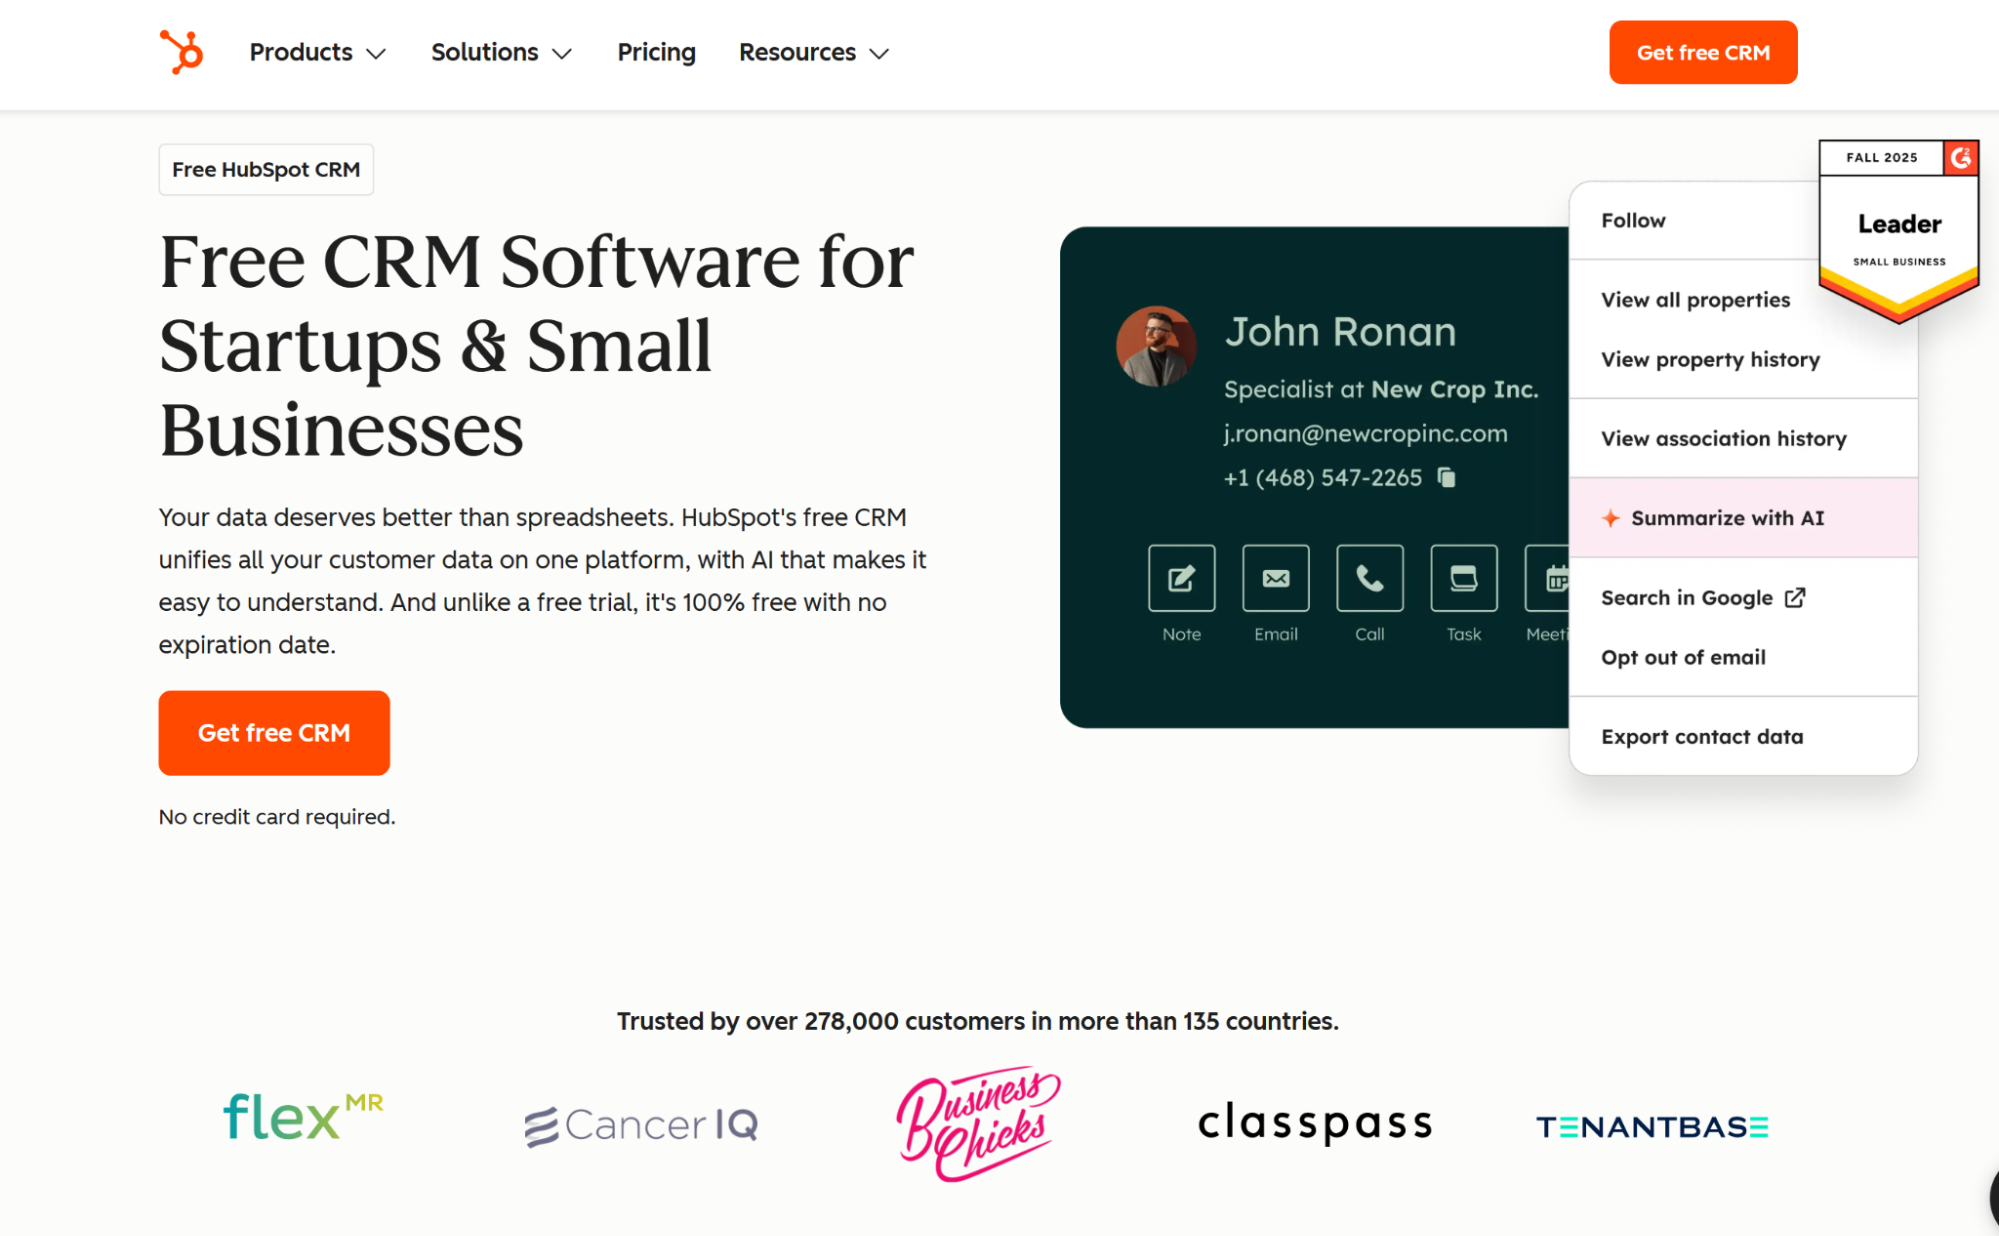1999x1236 pixels.
Task: Click the external link icon beside Search in Google
Action: pos(1795,597)
